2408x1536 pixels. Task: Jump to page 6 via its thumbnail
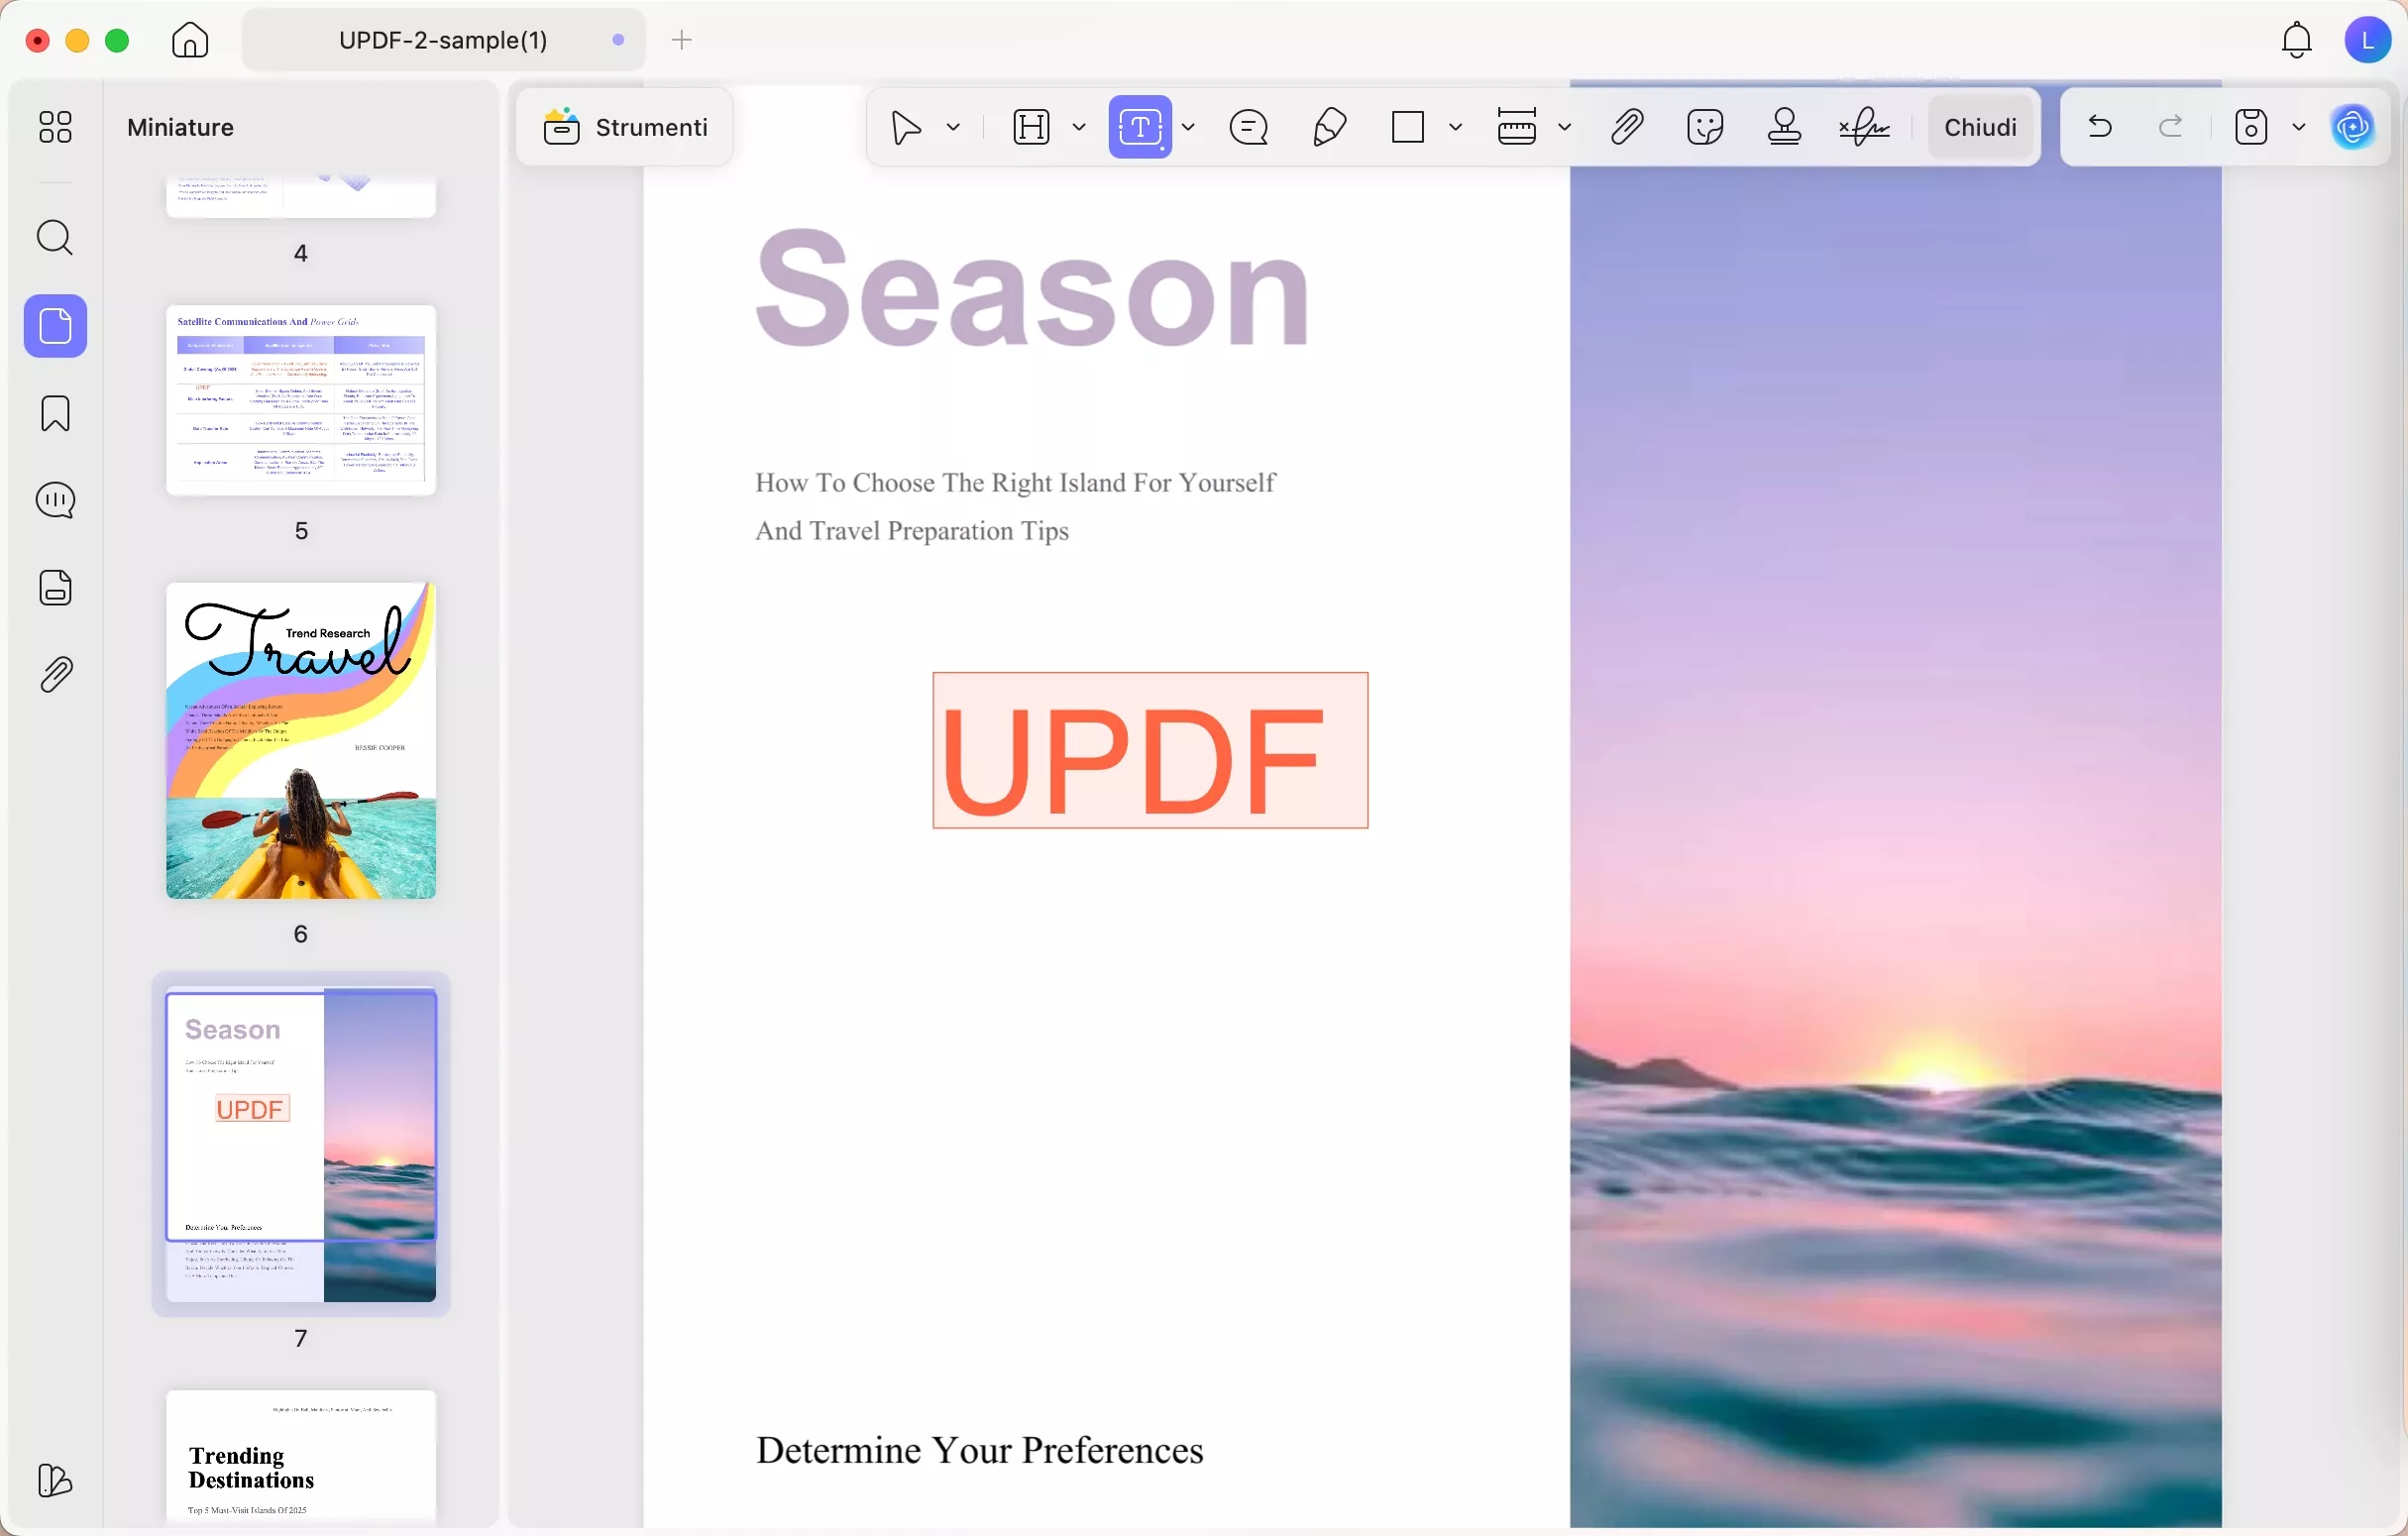(301, 740)
